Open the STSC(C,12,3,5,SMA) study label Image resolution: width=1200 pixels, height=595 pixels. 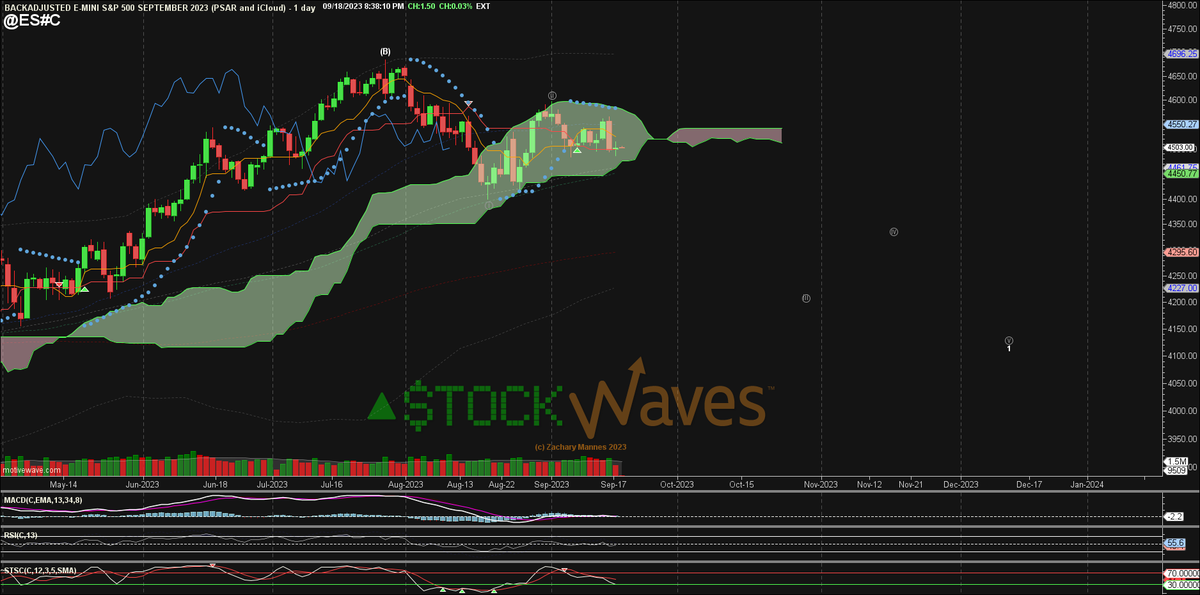point(39,569)
